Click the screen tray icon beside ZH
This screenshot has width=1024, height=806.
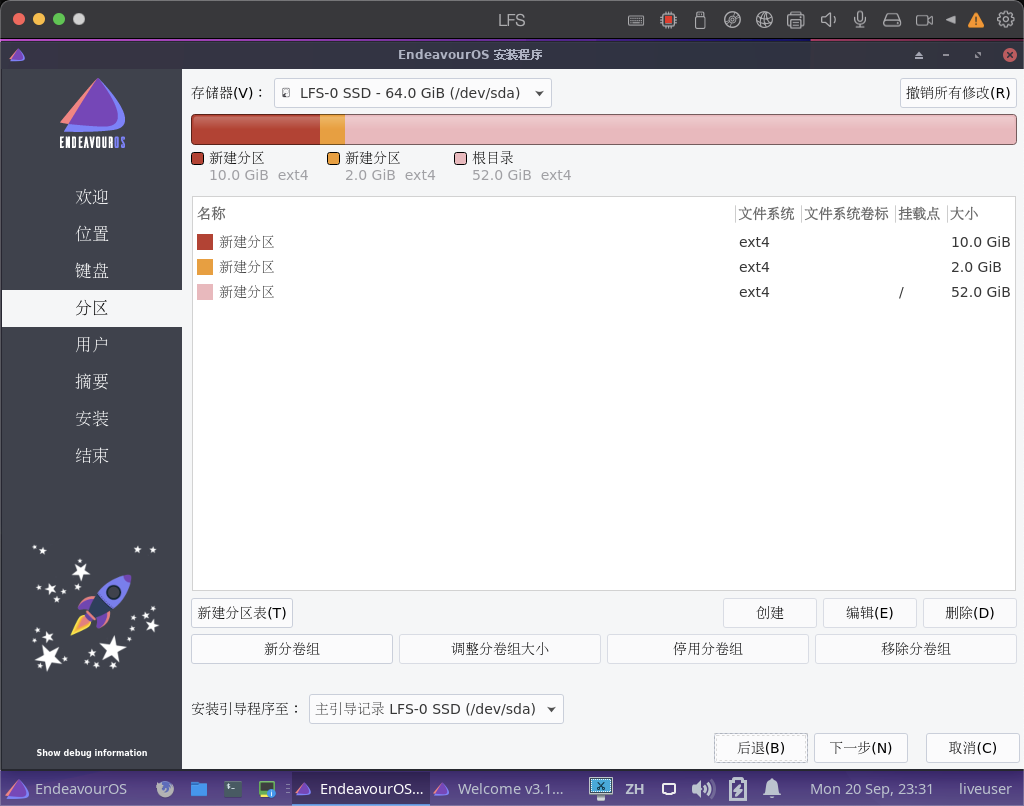[669, 789]
